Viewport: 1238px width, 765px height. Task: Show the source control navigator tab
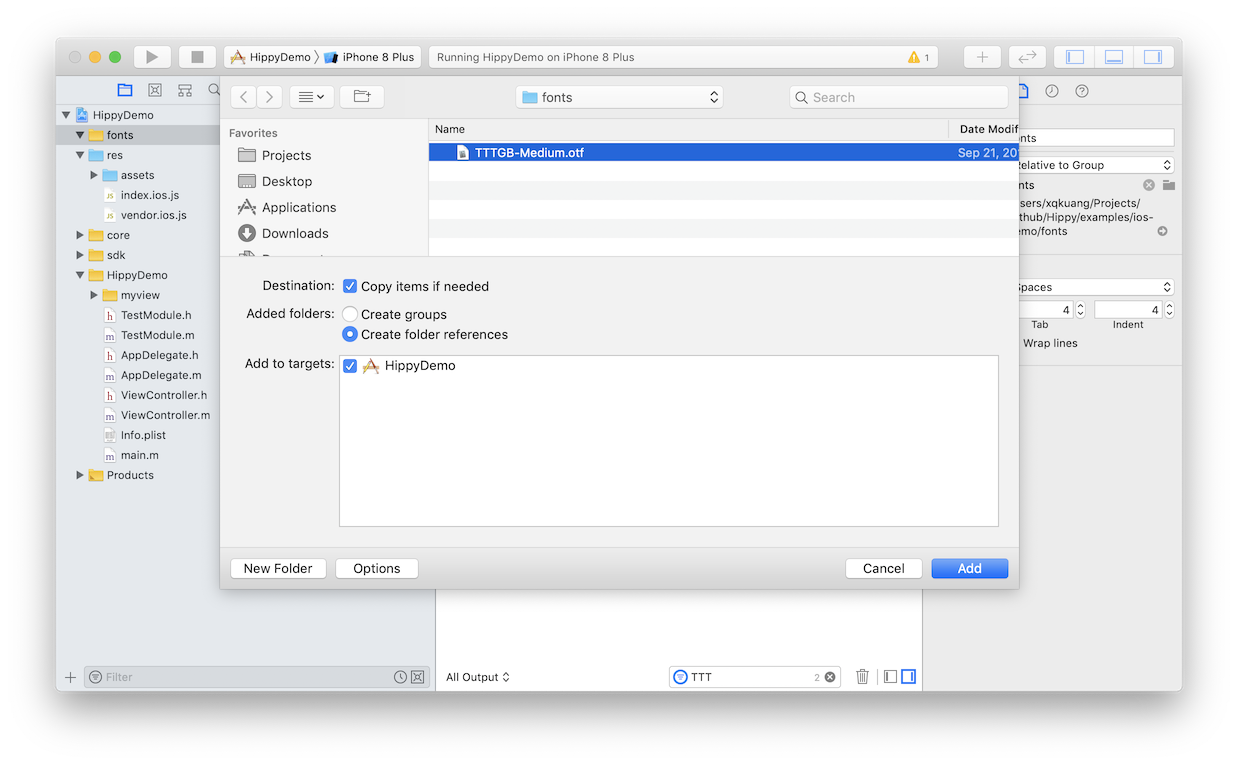pos(155,90)
